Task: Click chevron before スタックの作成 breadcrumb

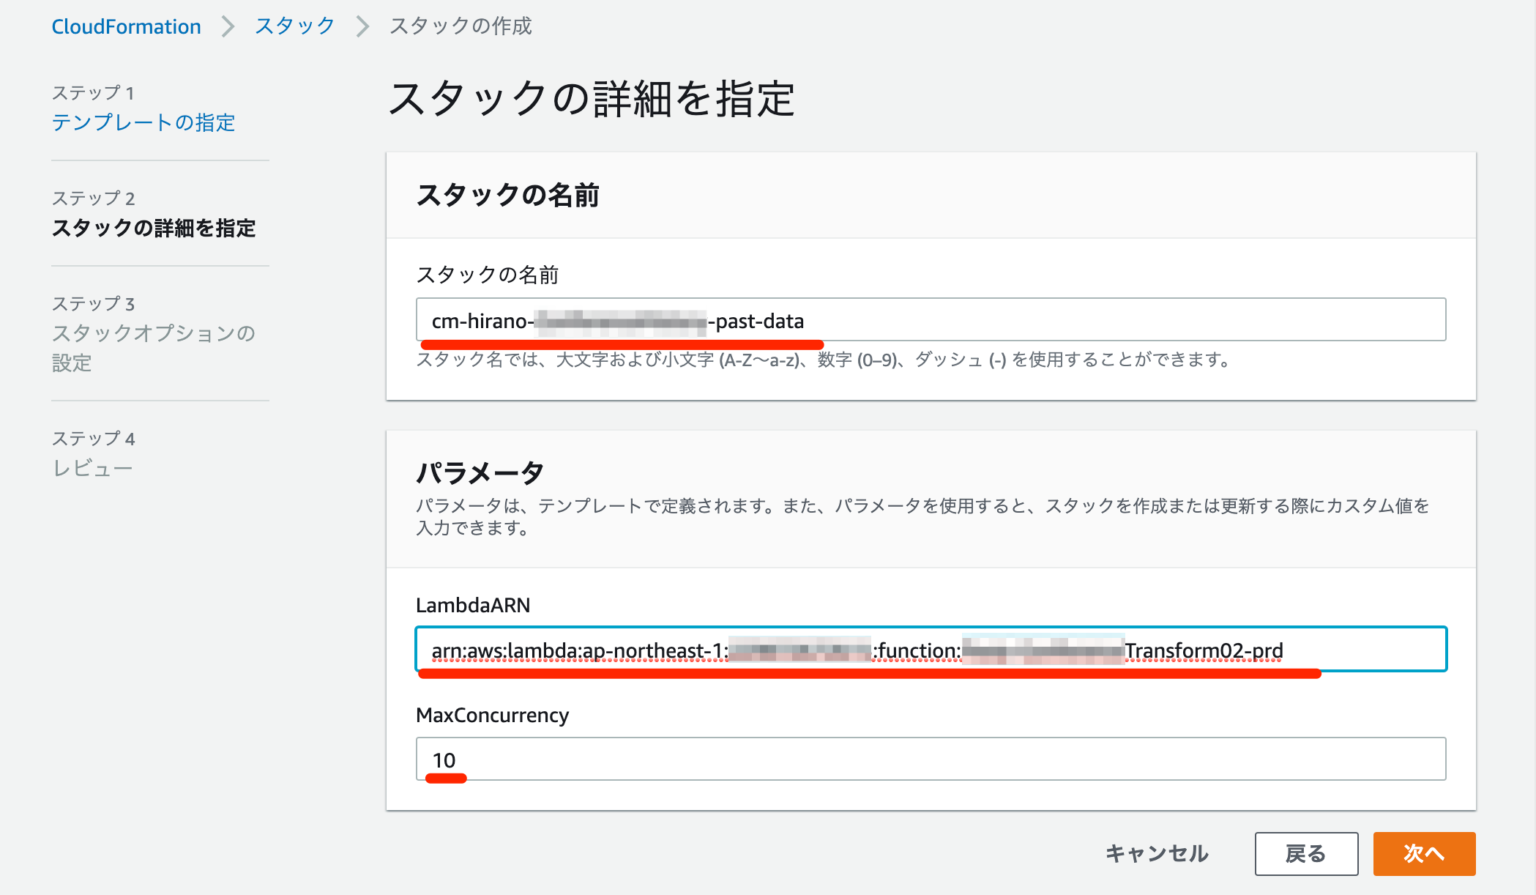Action: click(363, 27)
